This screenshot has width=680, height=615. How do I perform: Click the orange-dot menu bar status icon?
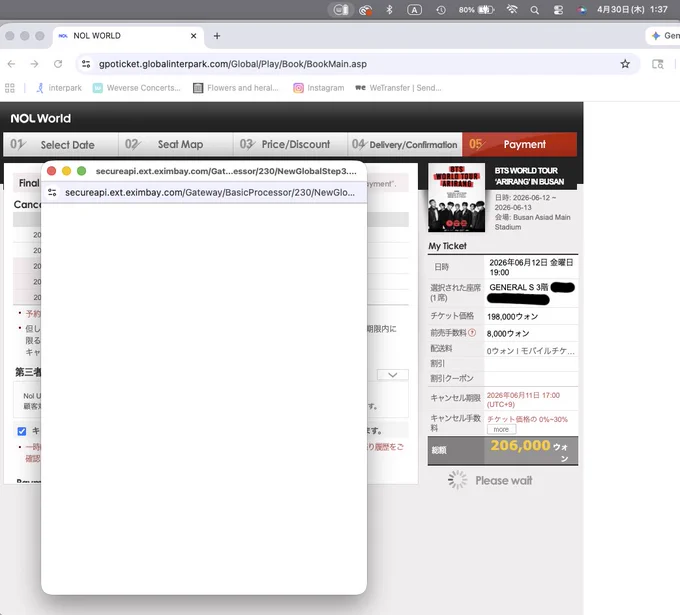(366, 10)
